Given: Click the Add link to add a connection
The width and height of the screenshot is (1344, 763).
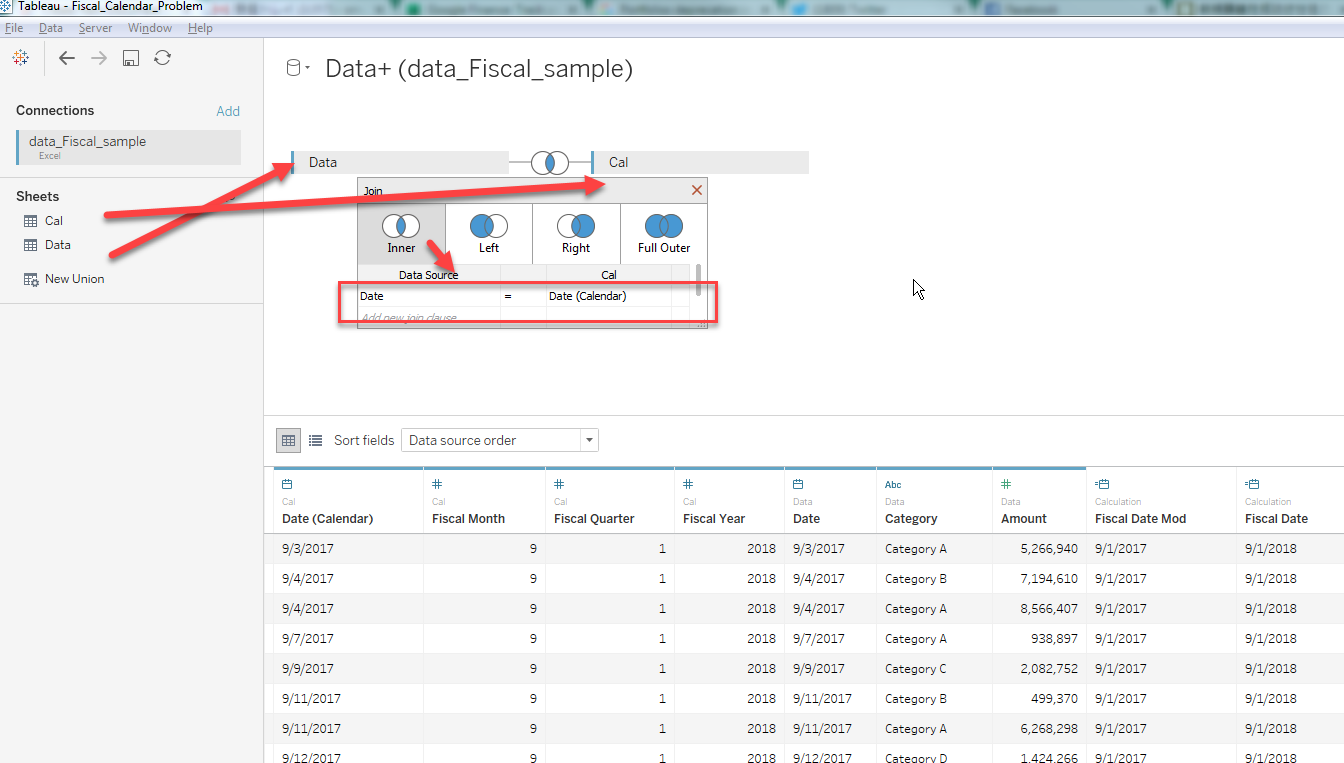Looking at the screenshot, I should (x=228, y=110).
